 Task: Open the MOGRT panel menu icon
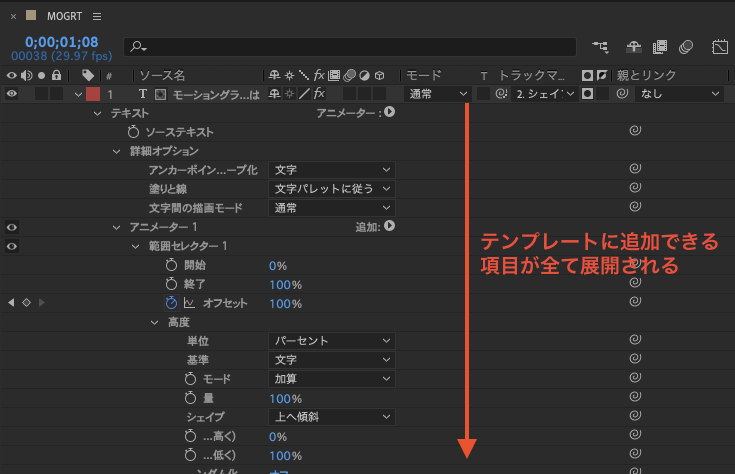click(97, 16)
